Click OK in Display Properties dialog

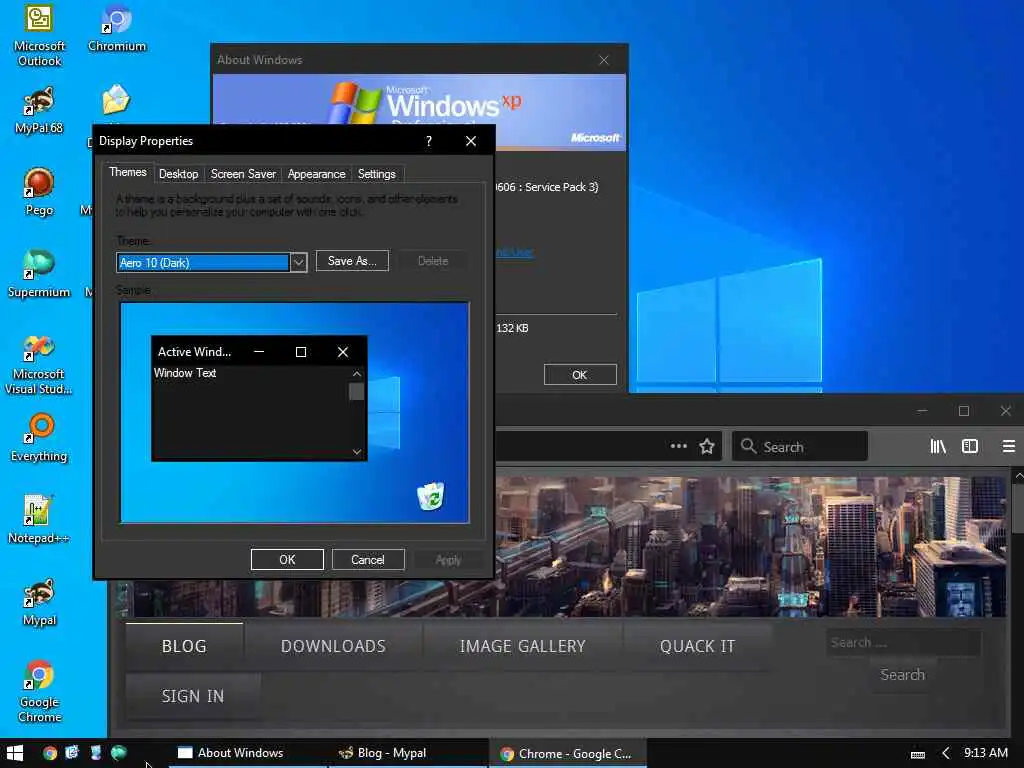pos(287,560)
